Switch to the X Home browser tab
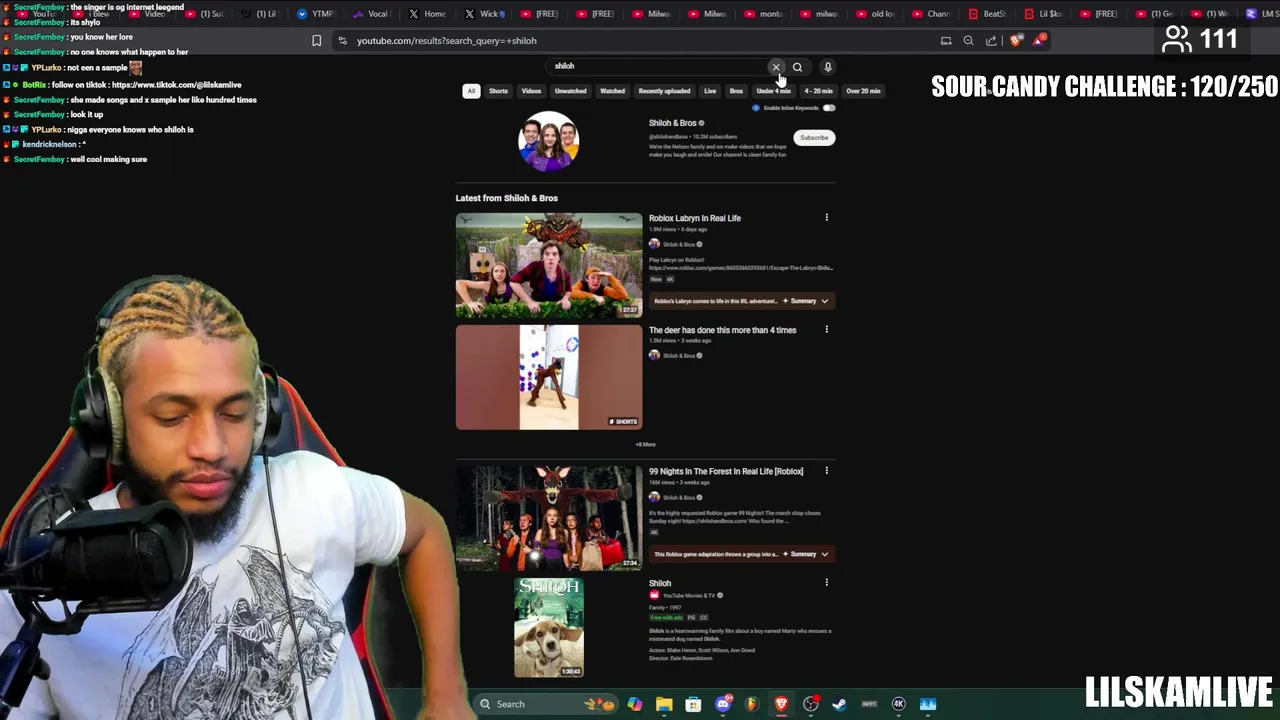The width and height of the screenshot is (1280, 720). tap(428, 14)
